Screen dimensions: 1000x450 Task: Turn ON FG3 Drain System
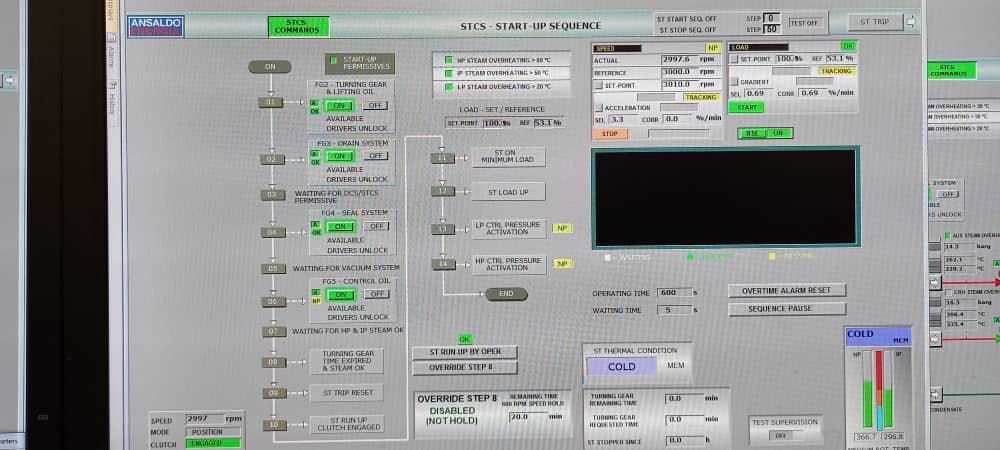(339, 156)
